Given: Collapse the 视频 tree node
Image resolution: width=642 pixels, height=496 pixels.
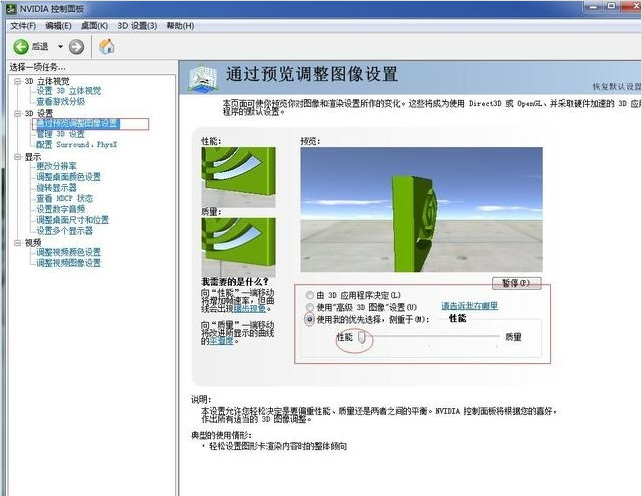Looking at the screenshot, I should coord(18,242).
